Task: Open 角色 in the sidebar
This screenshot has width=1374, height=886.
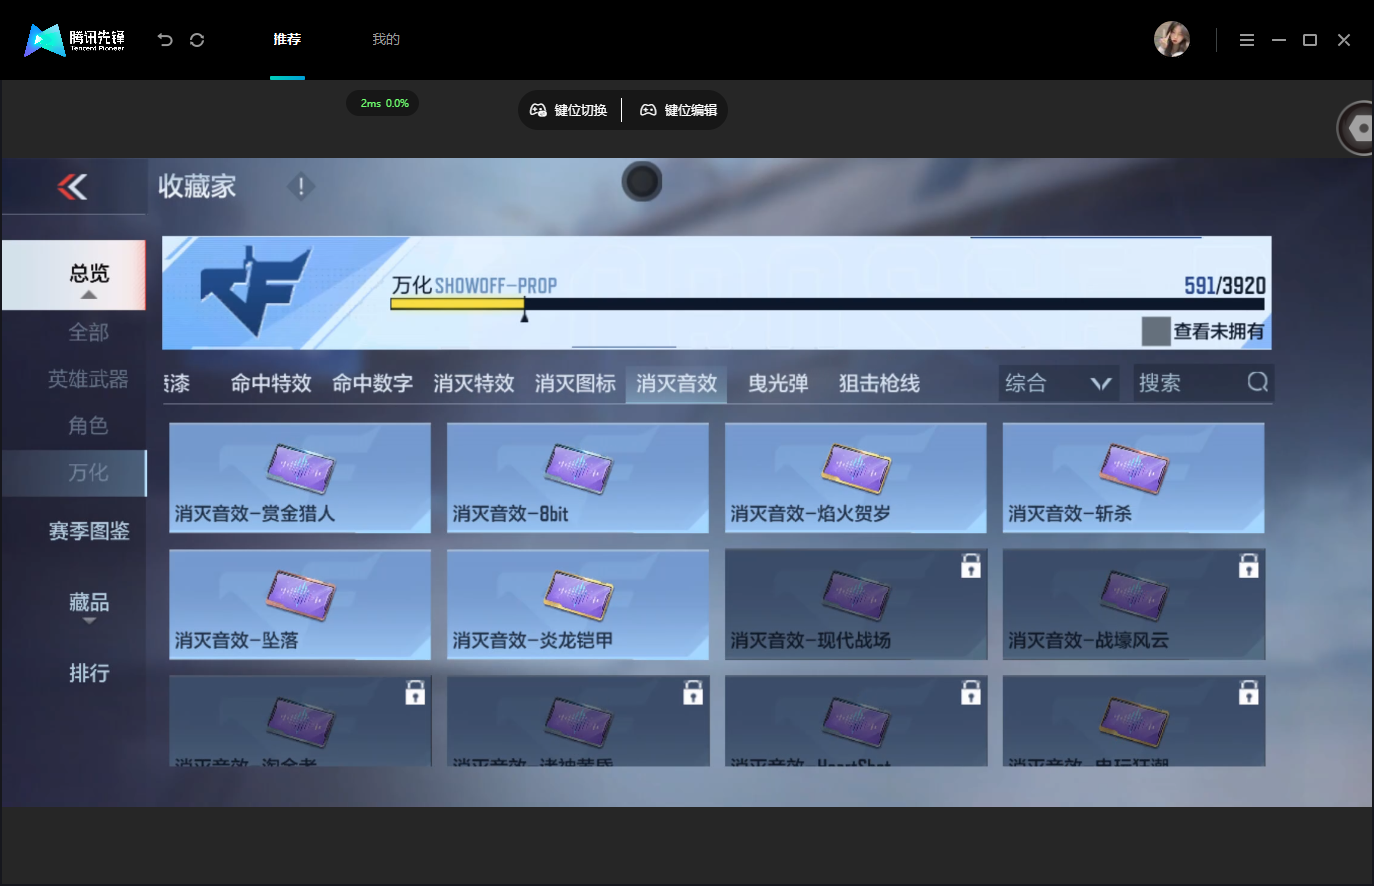Action: (88, 426)
